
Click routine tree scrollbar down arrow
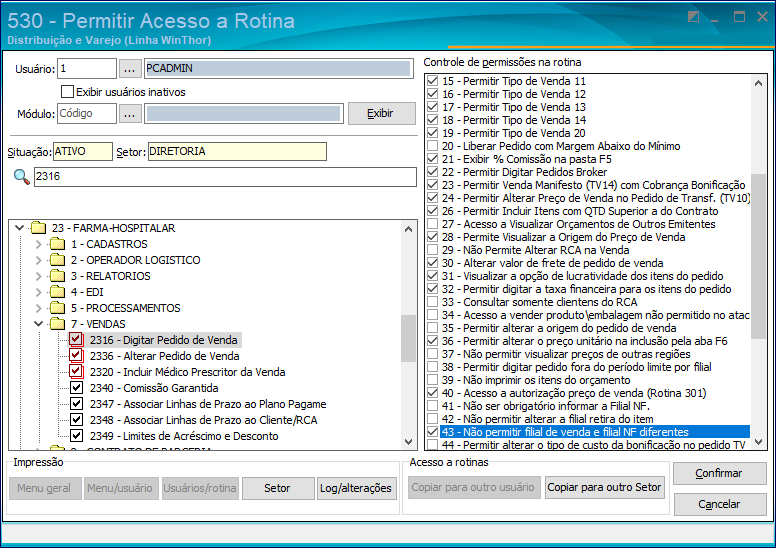(408, 442)
